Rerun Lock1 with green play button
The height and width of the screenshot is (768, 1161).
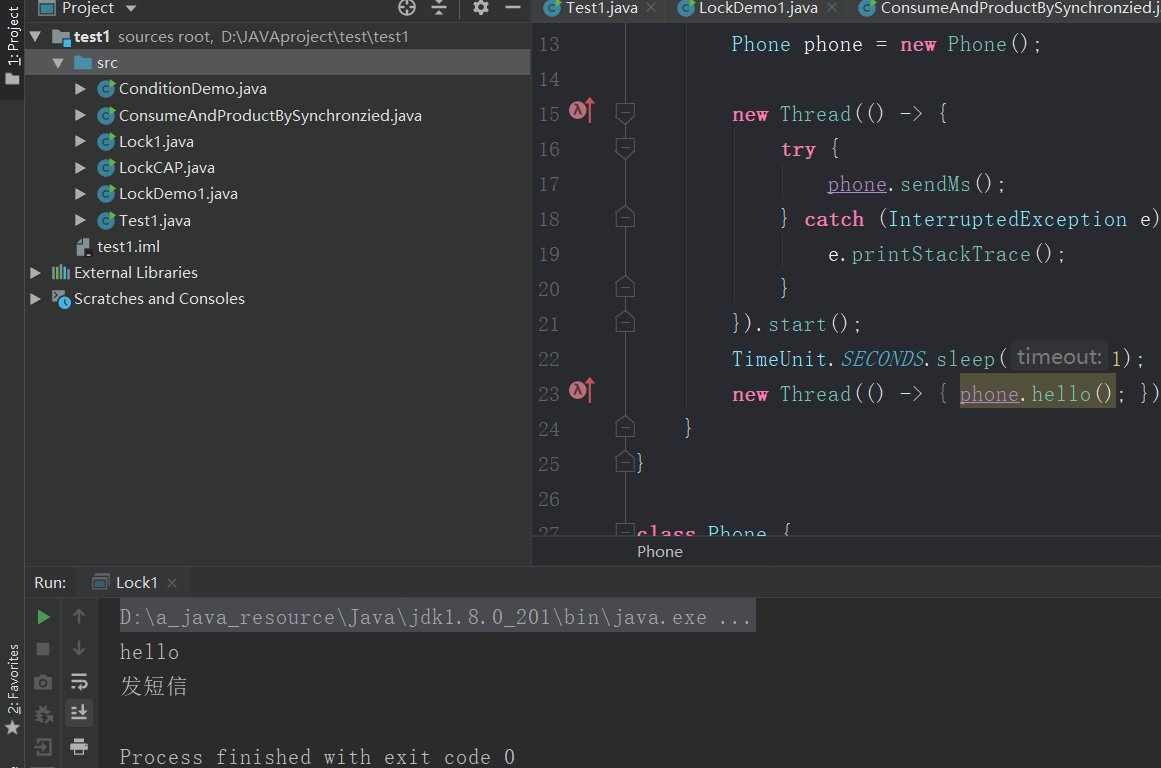pyautogui.click(x=43, y=617)
